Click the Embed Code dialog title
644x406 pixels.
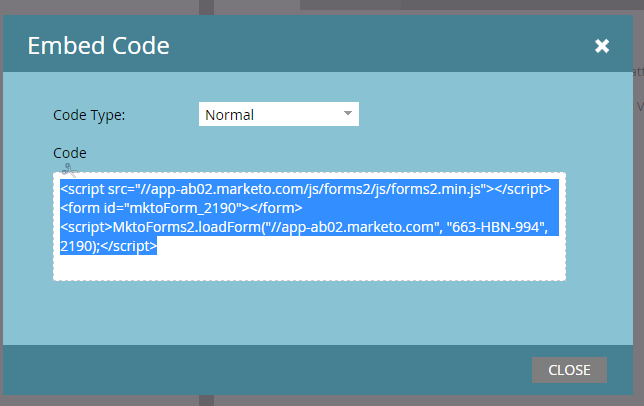click(98, 45)
